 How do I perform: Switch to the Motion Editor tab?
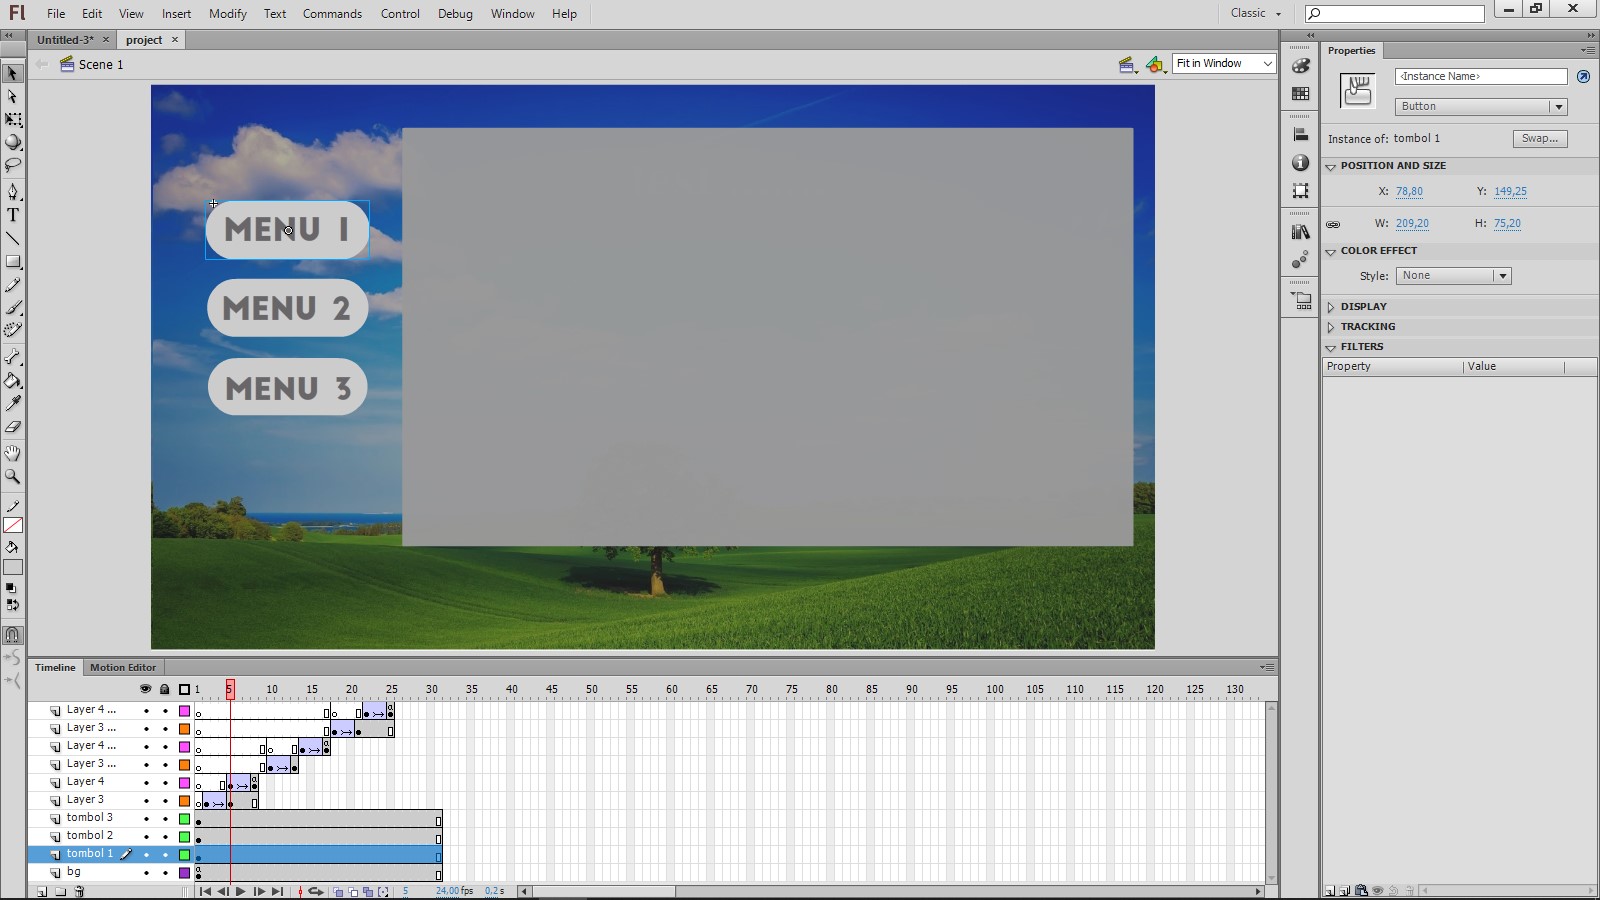(x=123, y=667)
